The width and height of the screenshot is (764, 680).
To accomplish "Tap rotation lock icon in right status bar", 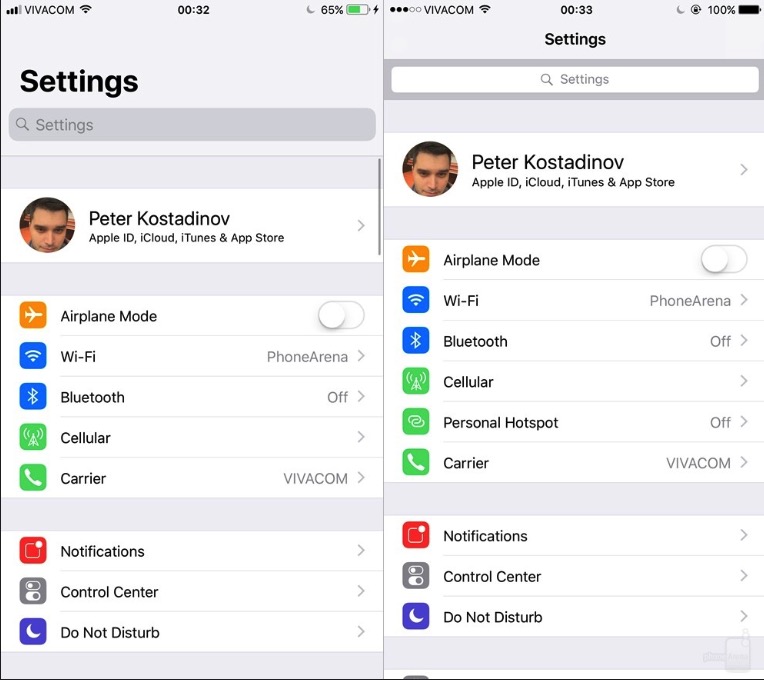I will point(696,10).
